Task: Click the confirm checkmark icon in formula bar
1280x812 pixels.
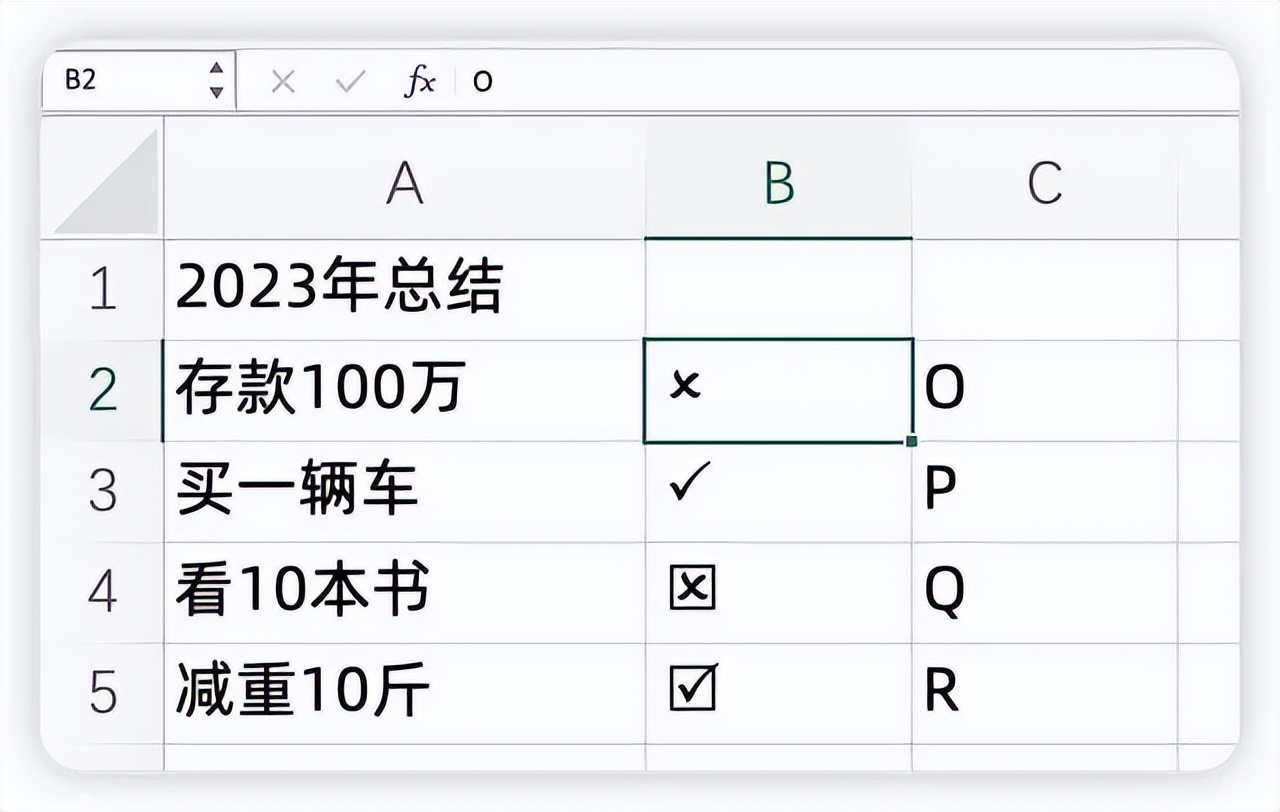Action: coord(351,82)
